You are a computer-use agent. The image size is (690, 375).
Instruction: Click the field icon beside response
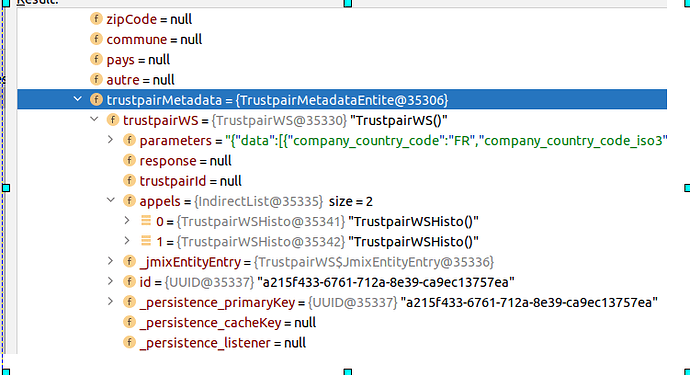click(x=129, y=161)
